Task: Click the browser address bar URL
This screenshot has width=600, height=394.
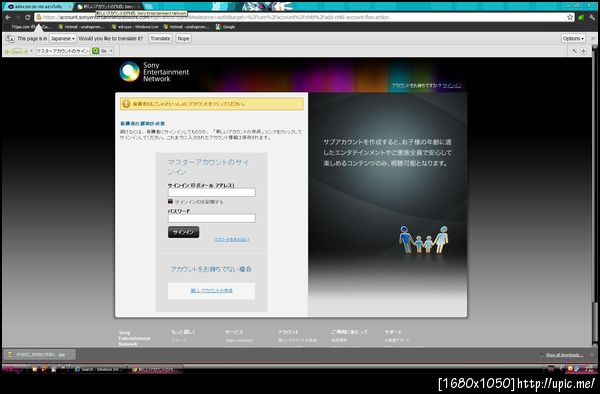Action: [x=304, y=17]
